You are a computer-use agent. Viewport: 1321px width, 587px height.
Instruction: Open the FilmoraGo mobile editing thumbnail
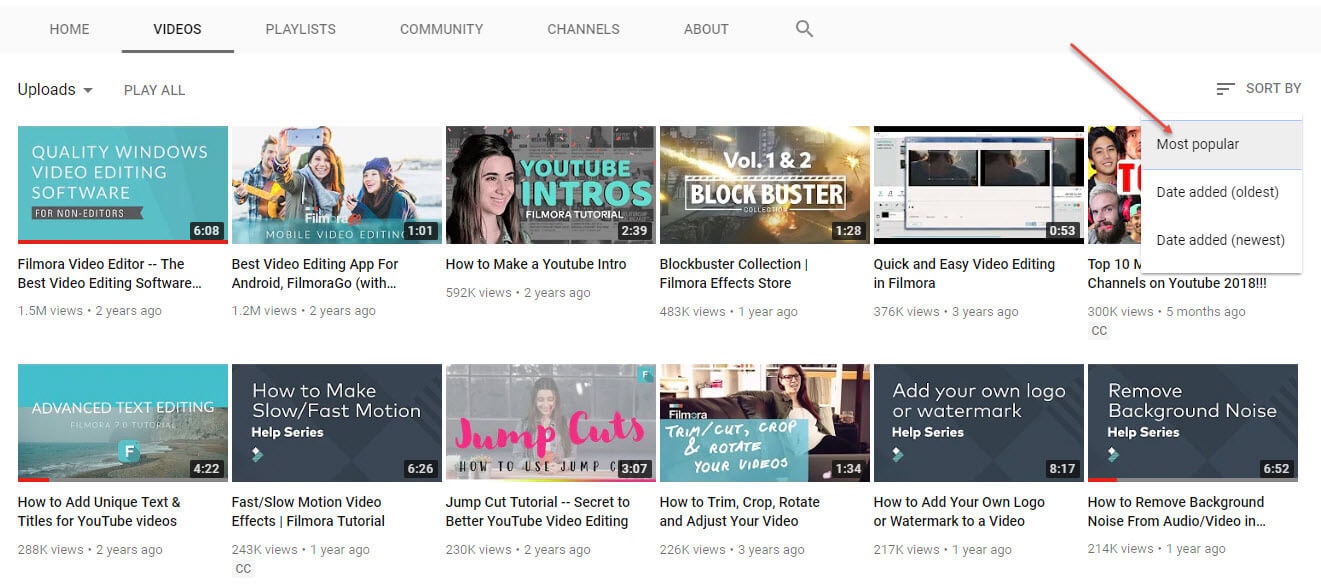click(337, 185)
